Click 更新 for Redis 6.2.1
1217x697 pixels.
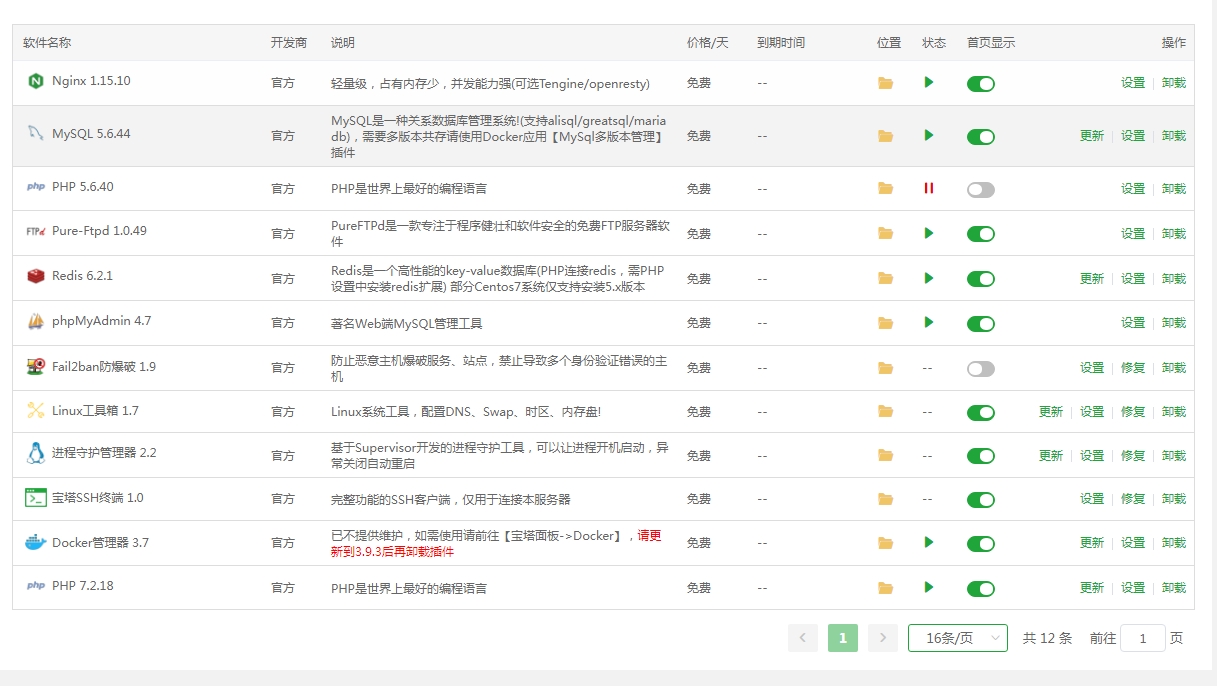click(1092, 279)
